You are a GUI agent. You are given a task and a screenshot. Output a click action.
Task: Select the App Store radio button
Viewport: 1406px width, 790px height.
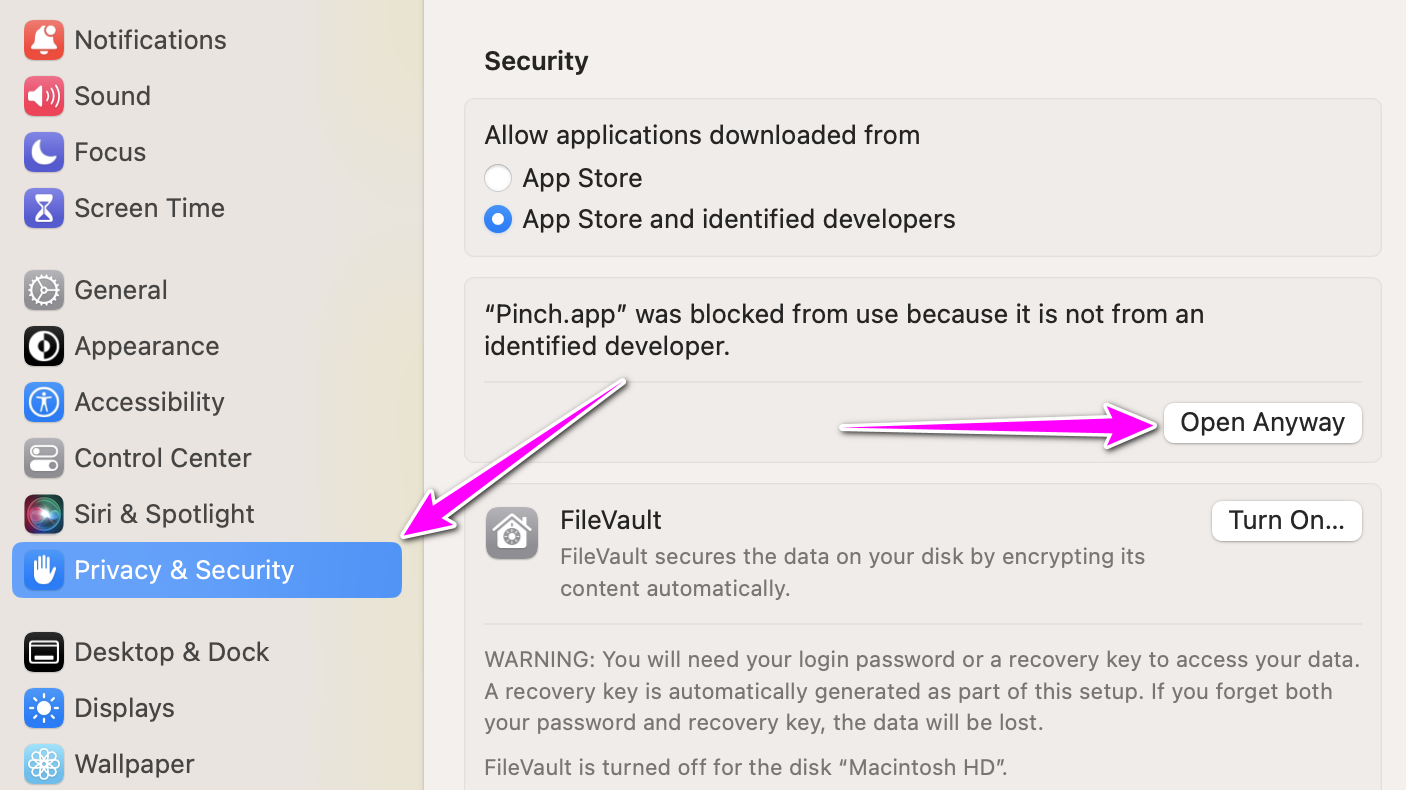pyautogui.click(x=498, y=179)
